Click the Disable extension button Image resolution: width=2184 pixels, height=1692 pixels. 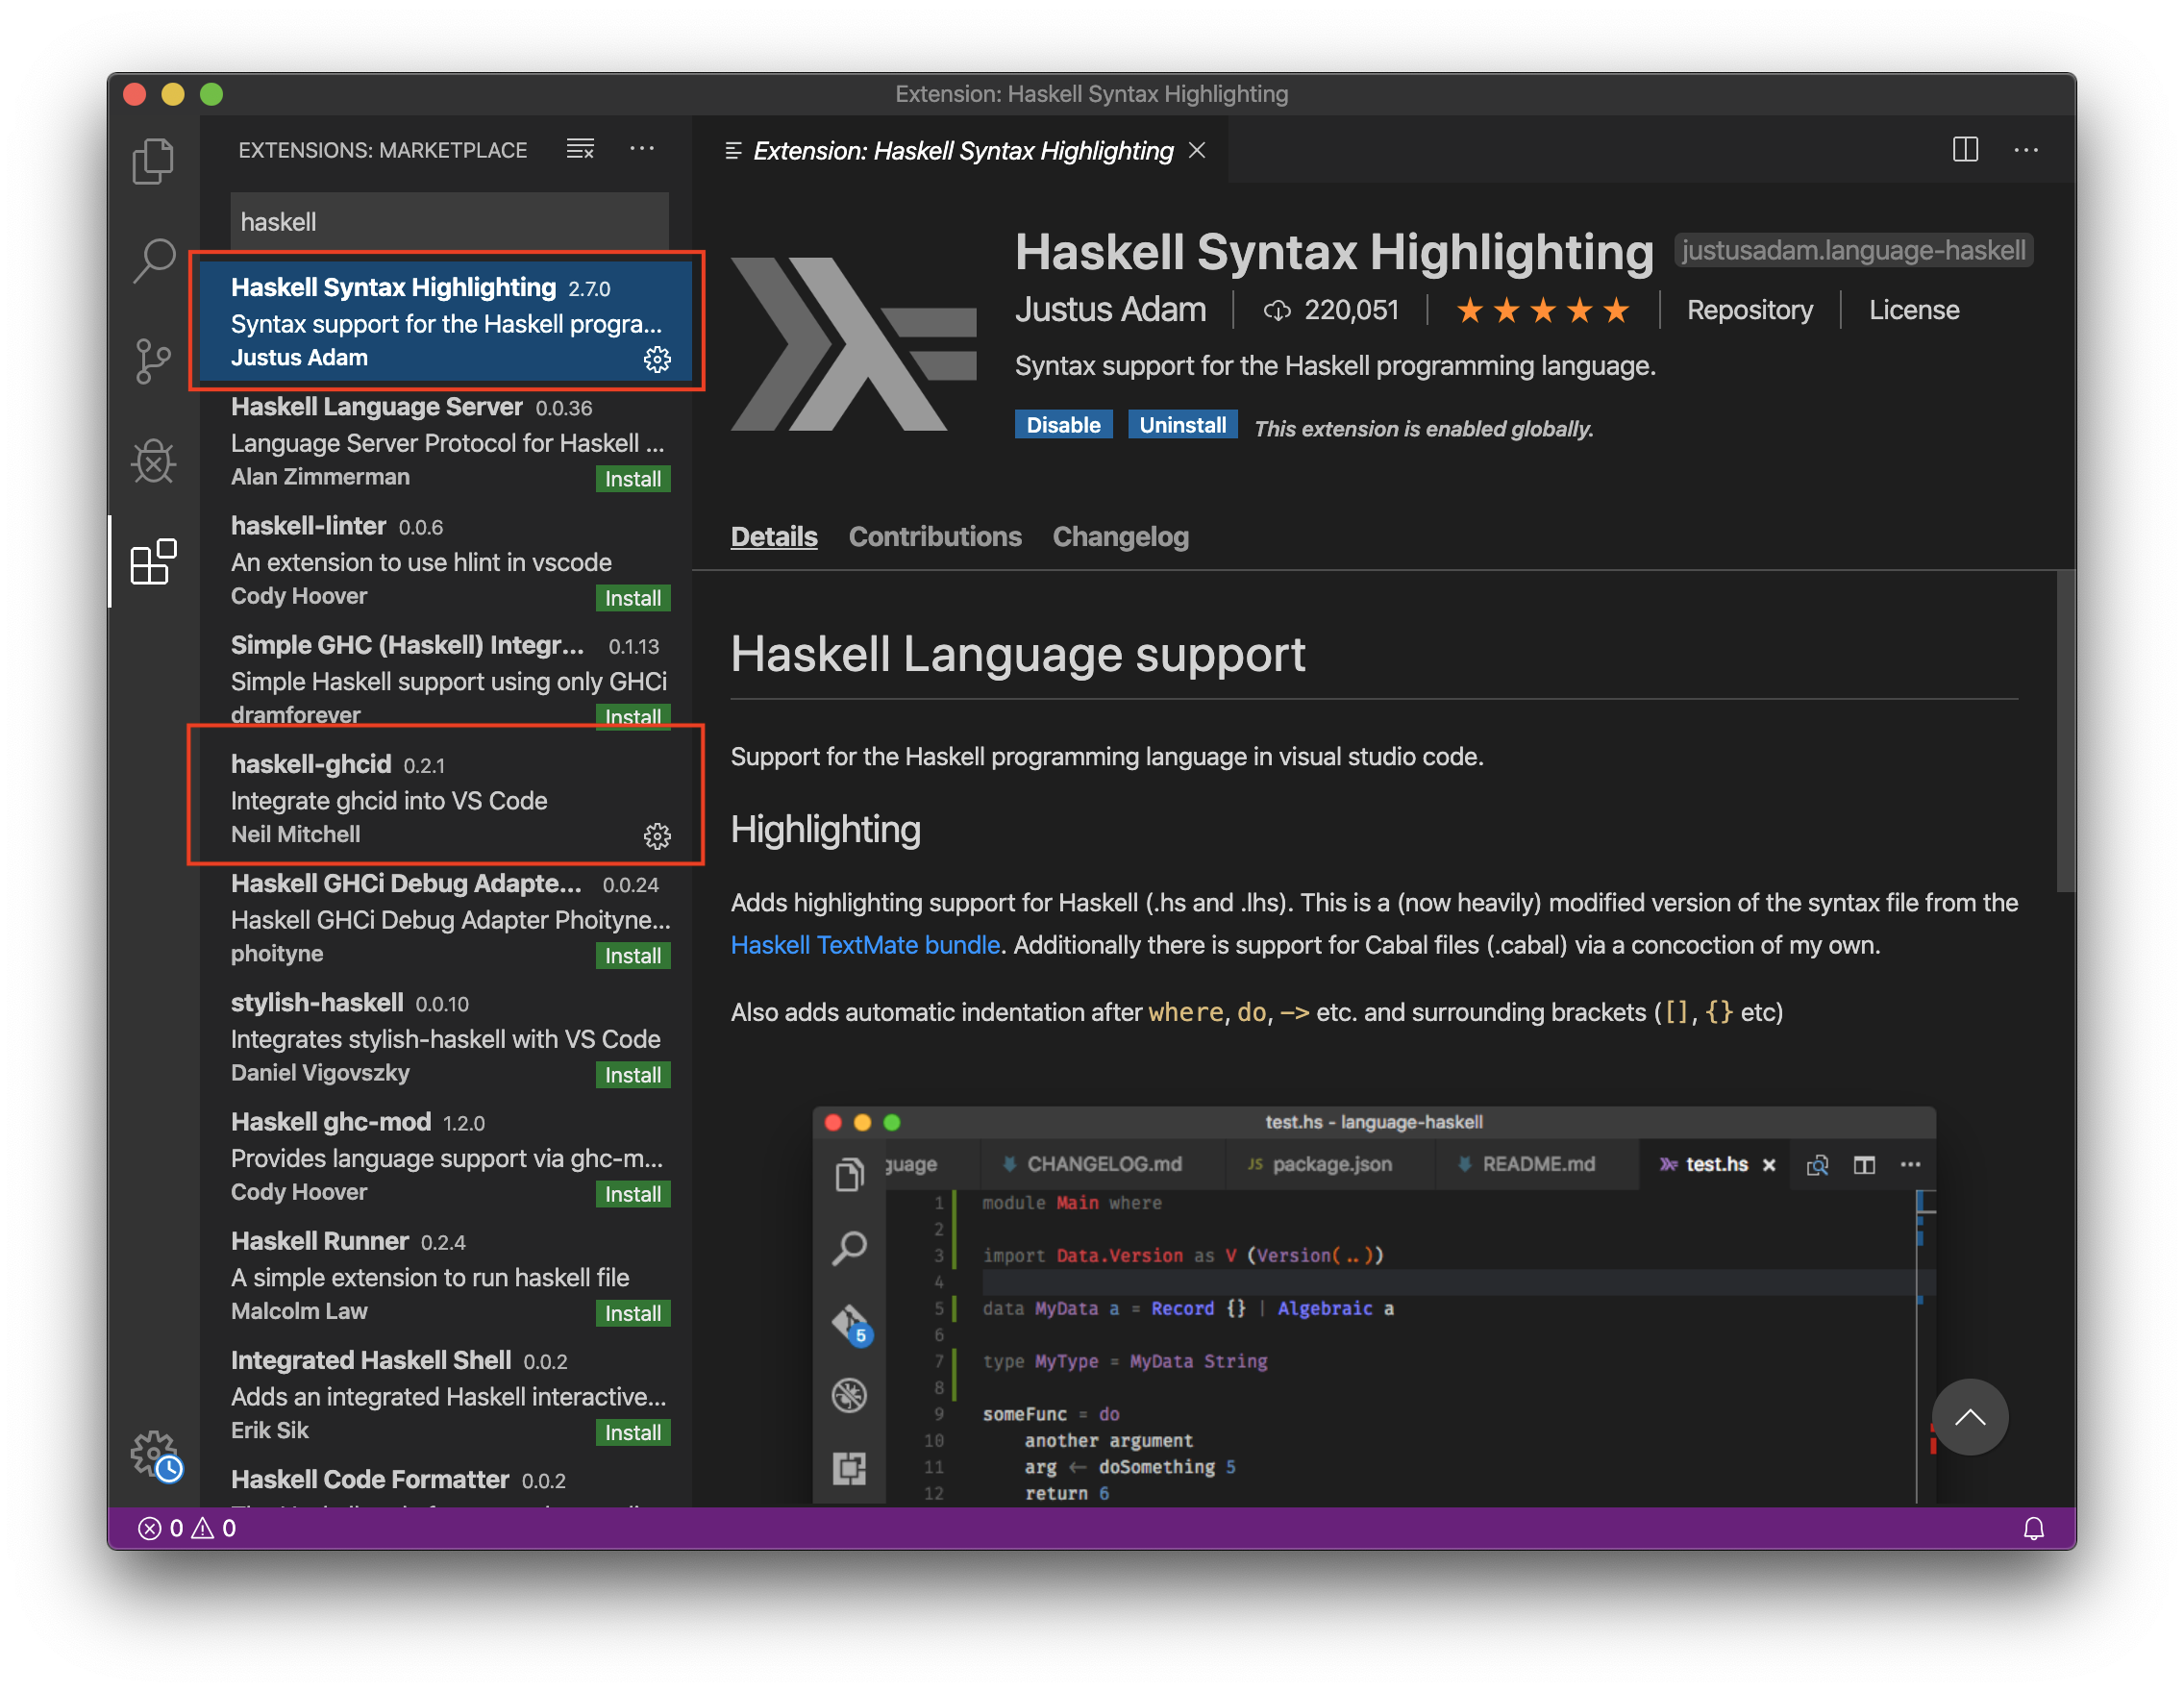(x=1062, y=425)
